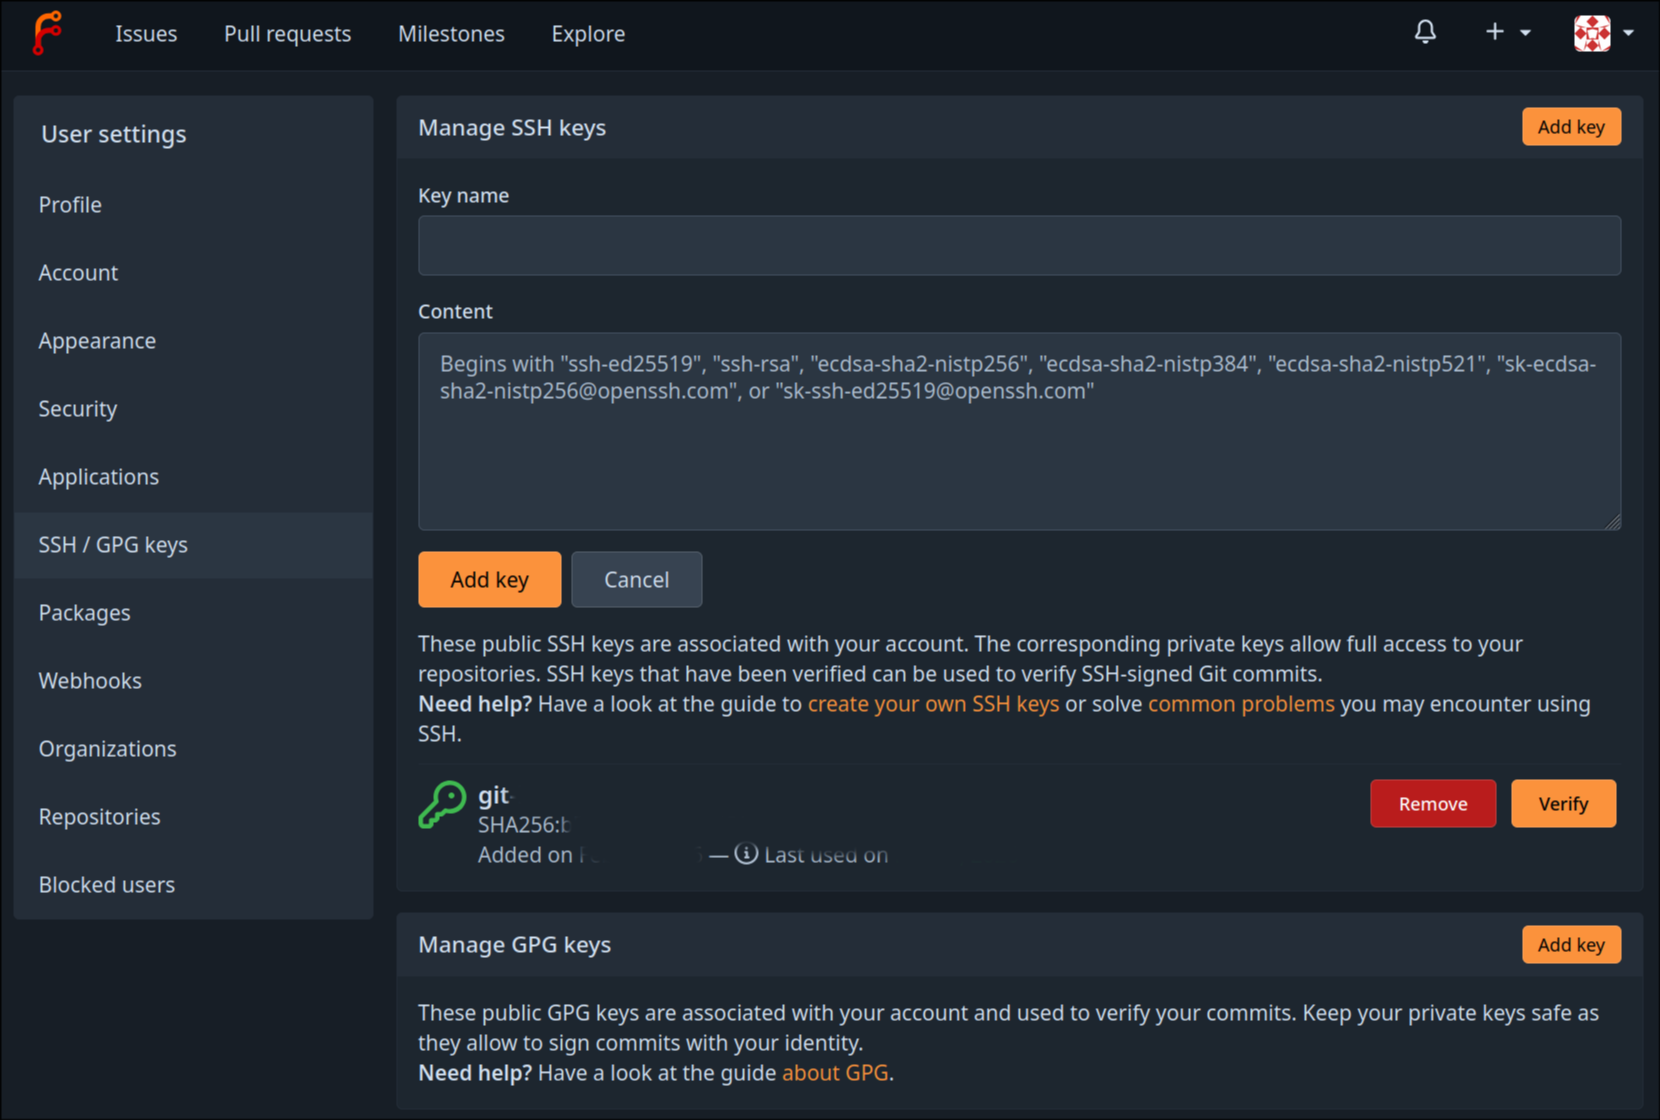This screenshot has width=1660, height=1120.
Task: Expand the user avatar menu
Action: [x=1603, y=33]
